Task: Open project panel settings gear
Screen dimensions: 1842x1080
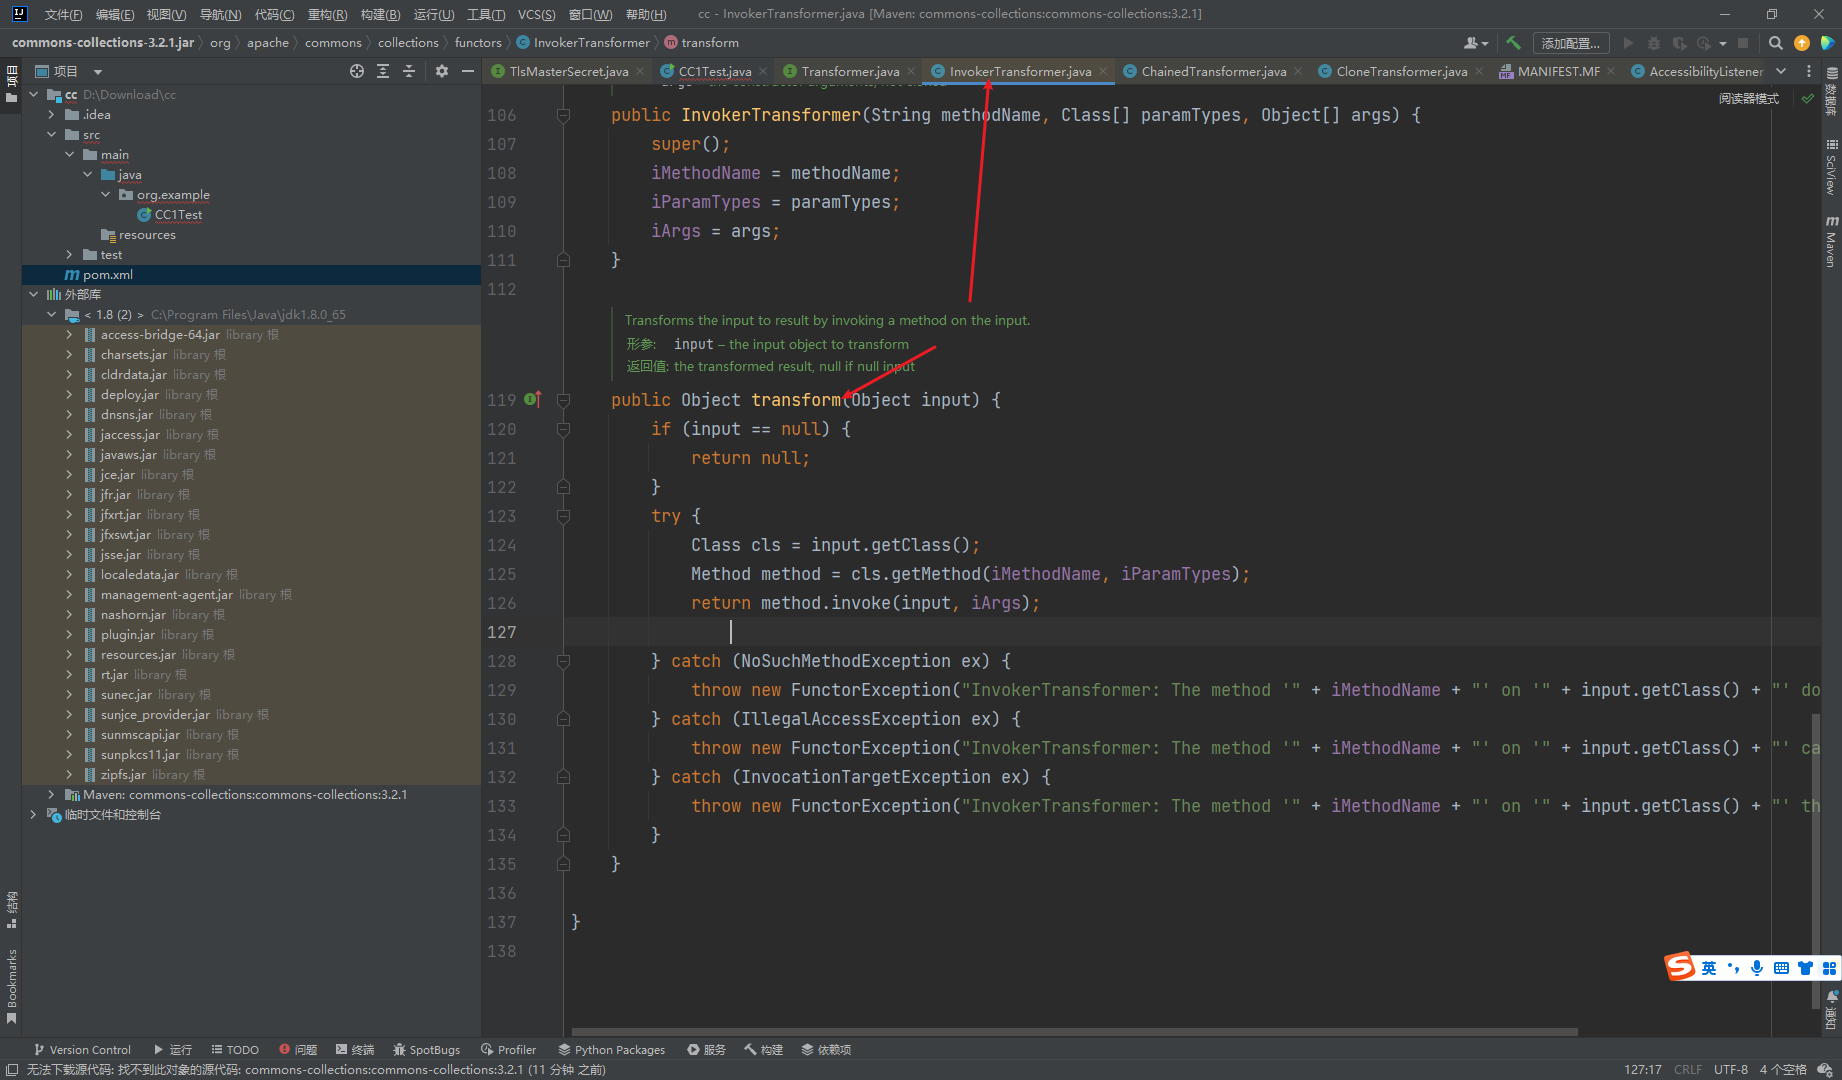Action: coord(442,71)
